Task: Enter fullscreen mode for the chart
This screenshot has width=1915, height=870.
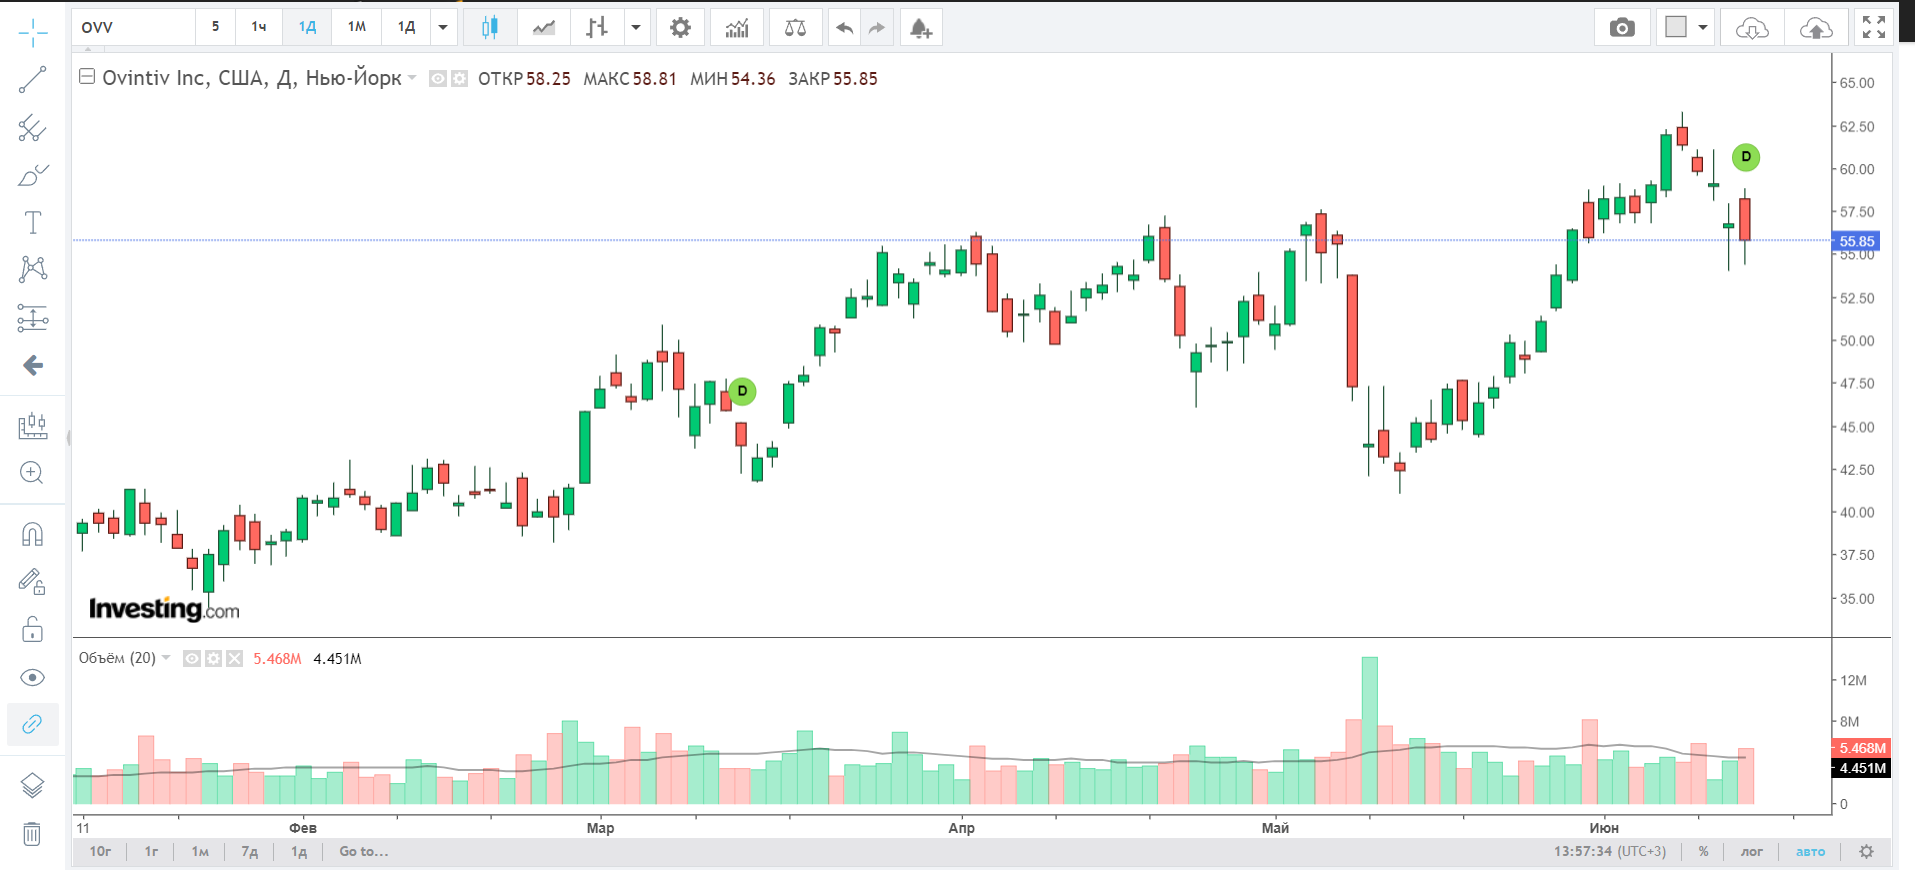Action: coord(1873,28)
